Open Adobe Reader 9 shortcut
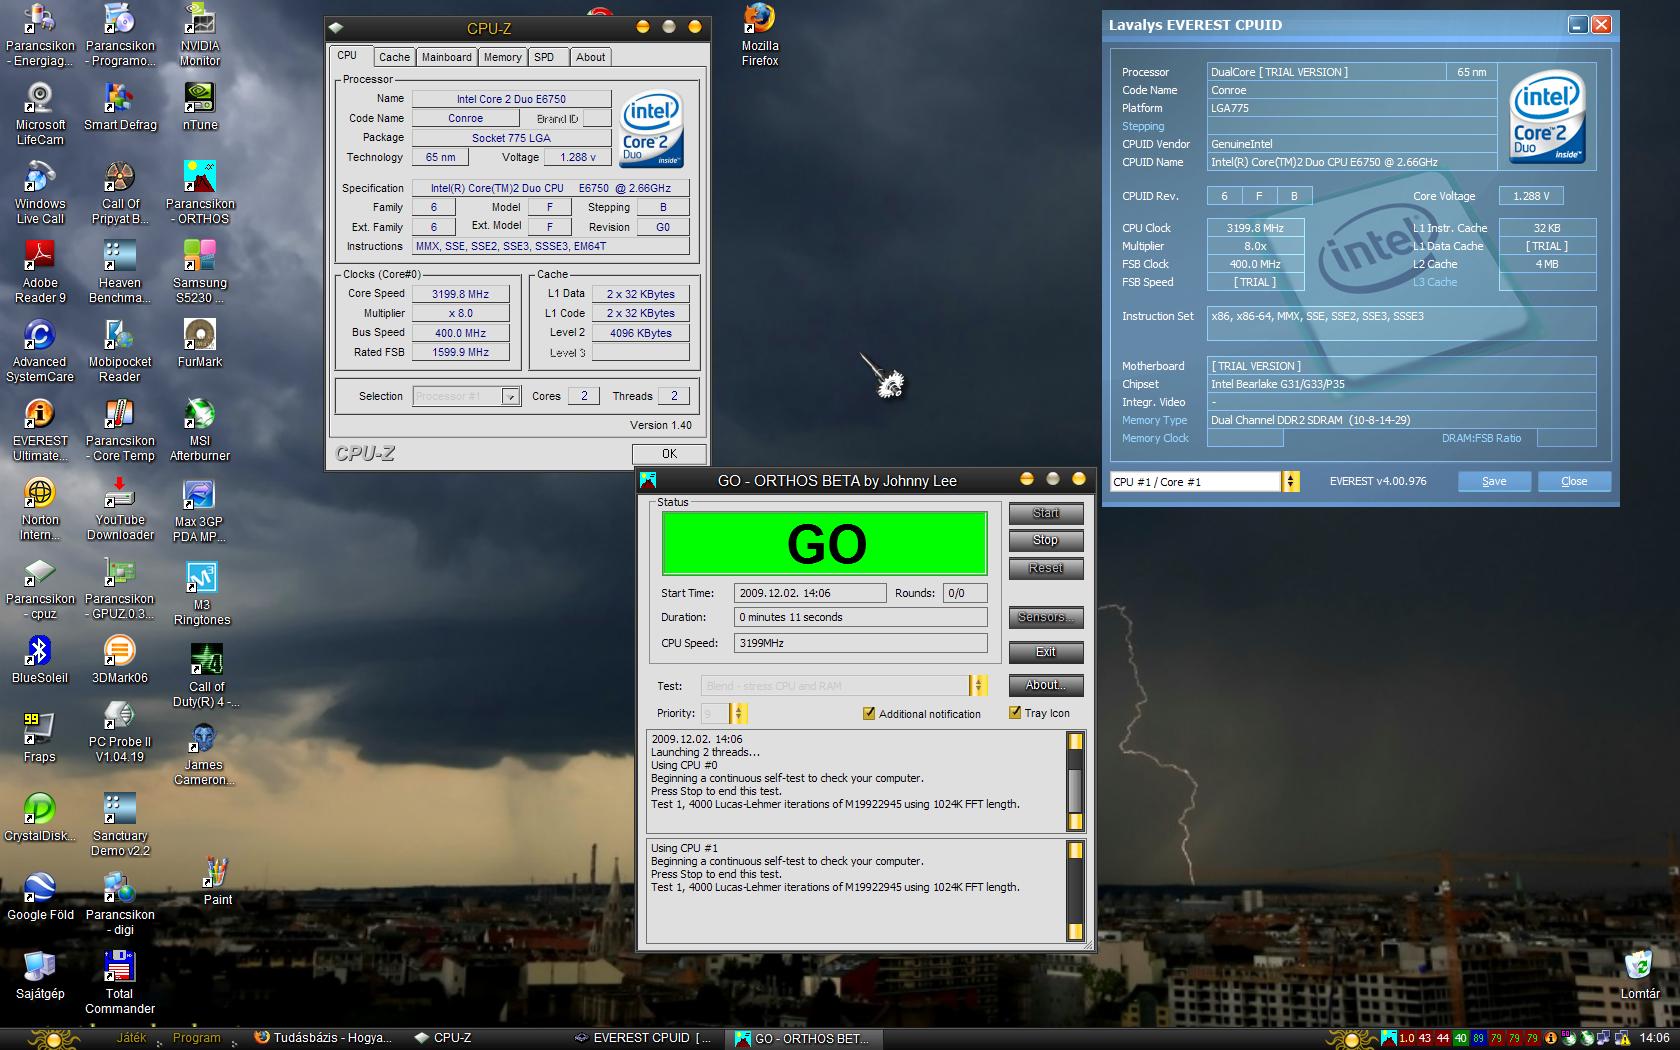The width and height of the screenshot is (1680, 1050). click(40, 271)
